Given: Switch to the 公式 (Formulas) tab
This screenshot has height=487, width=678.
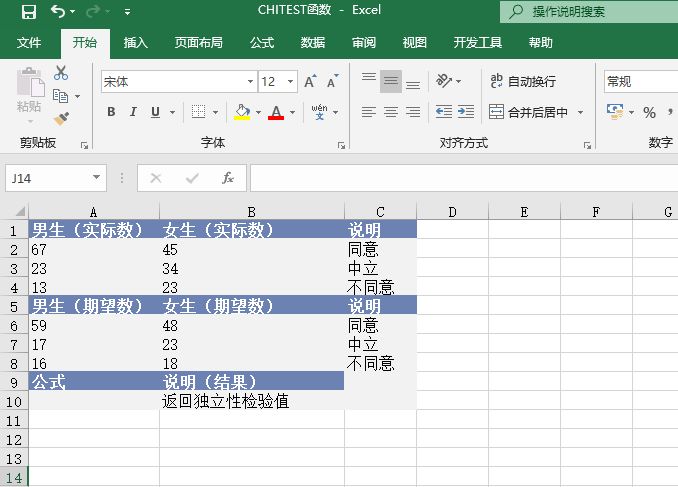Looking at the screenshot, I should point(262,43).
